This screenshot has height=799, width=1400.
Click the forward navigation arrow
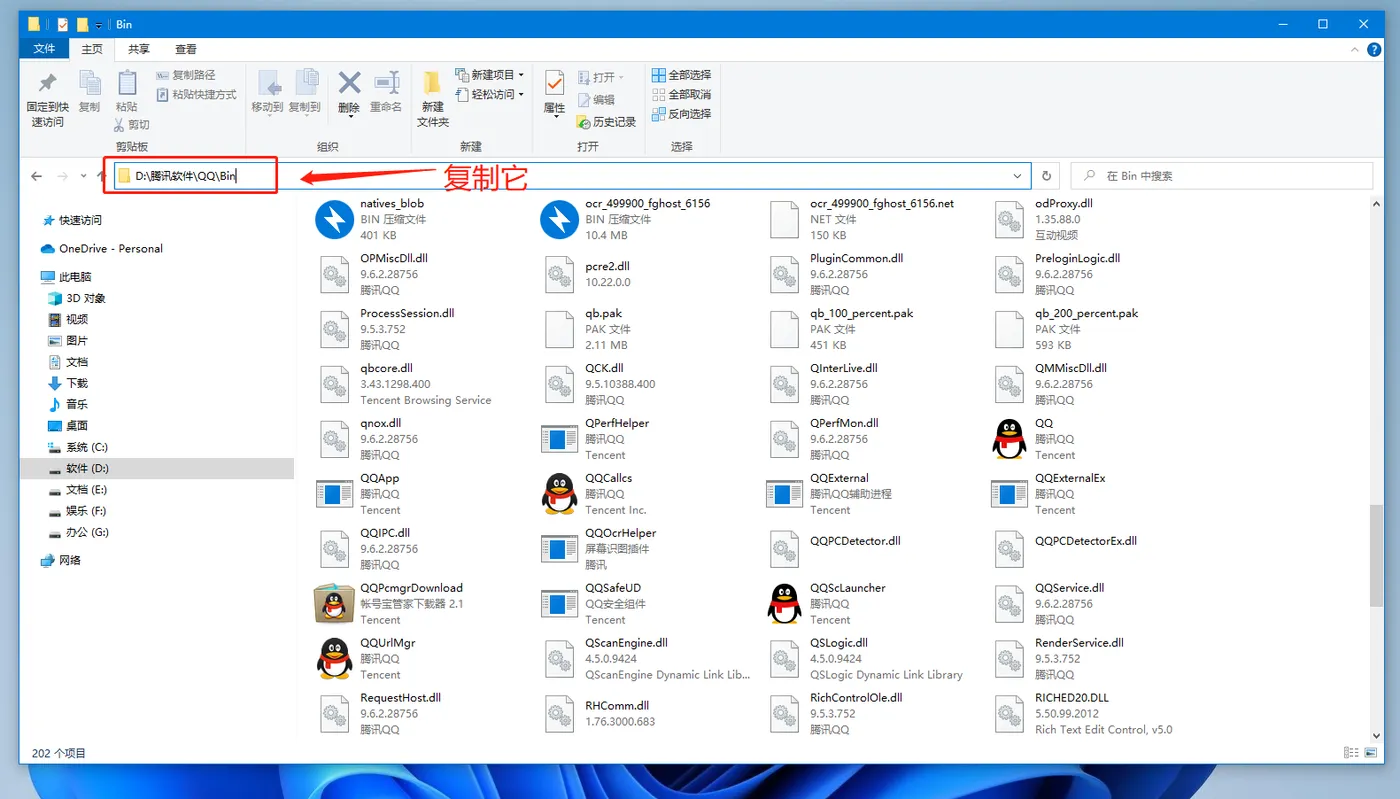(63, 176)
